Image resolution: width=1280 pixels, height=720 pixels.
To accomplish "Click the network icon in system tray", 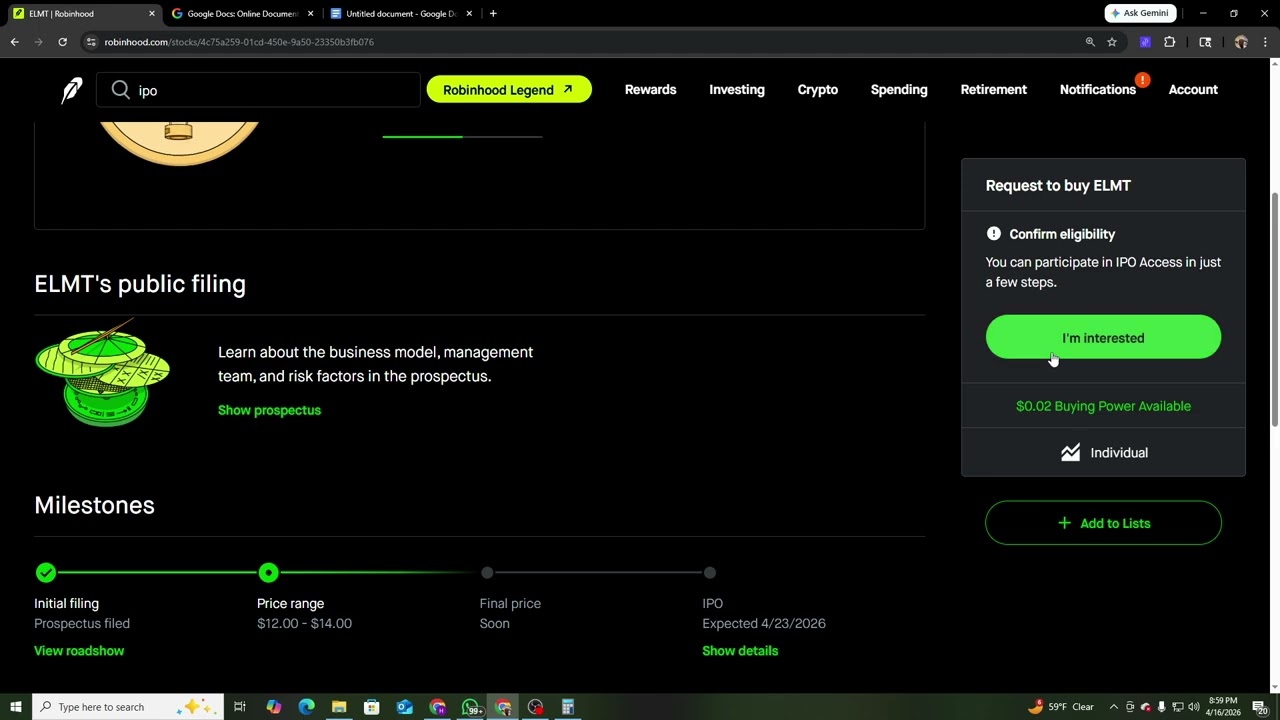I will click(1177, 707).
